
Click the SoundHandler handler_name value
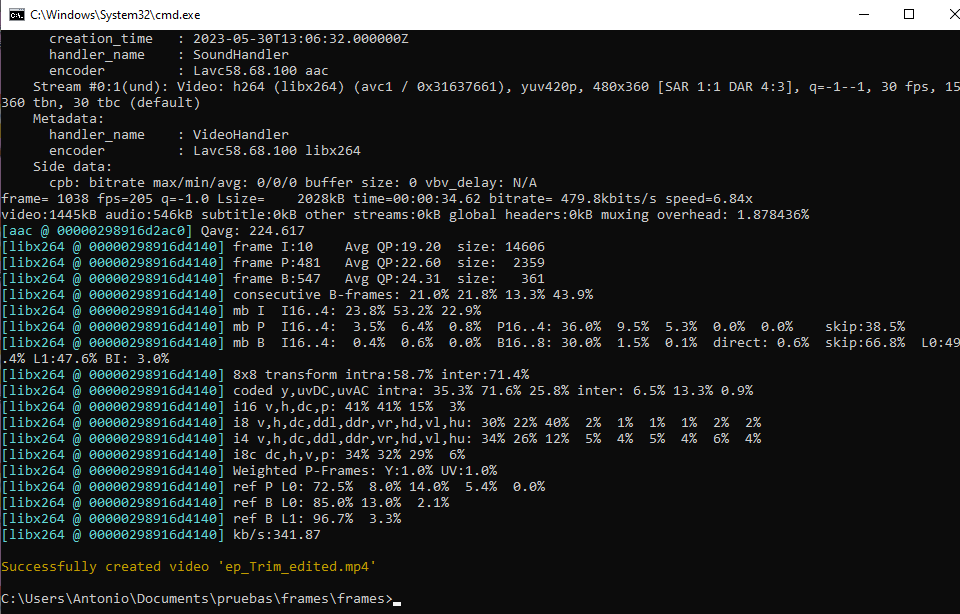pyautogui.click(x=241, y=54)
